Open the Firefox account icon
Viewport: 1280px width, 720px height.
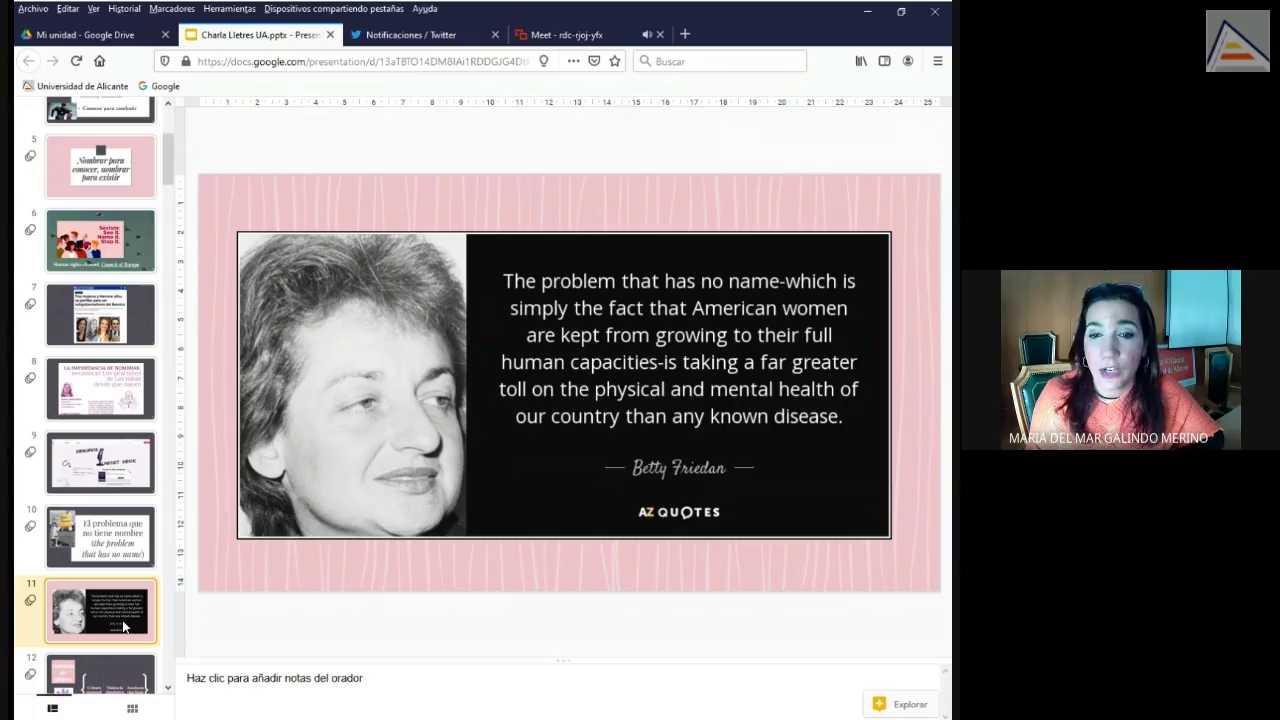click(908, 61)
